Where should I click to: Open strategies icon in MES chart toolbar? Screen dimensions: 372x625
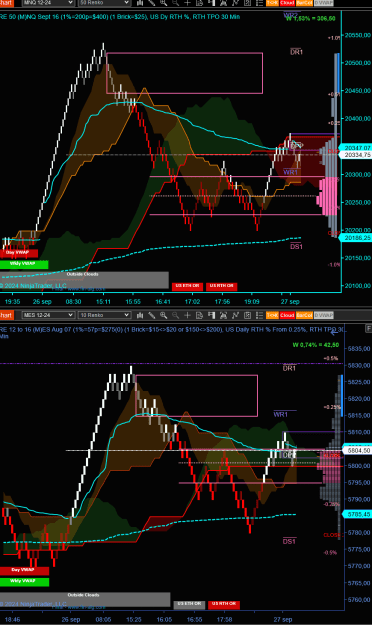(x=223, y=315)
